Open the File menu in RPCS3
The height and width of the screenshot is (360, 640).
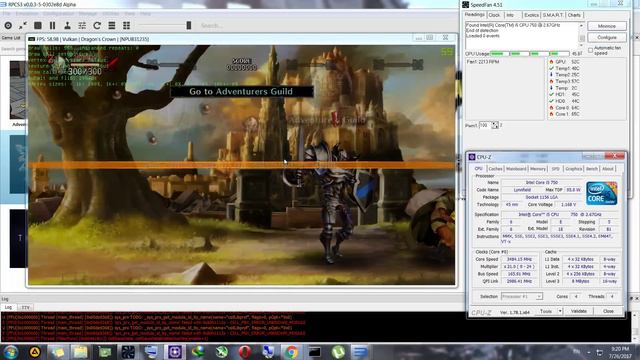(x=7, y=13)
